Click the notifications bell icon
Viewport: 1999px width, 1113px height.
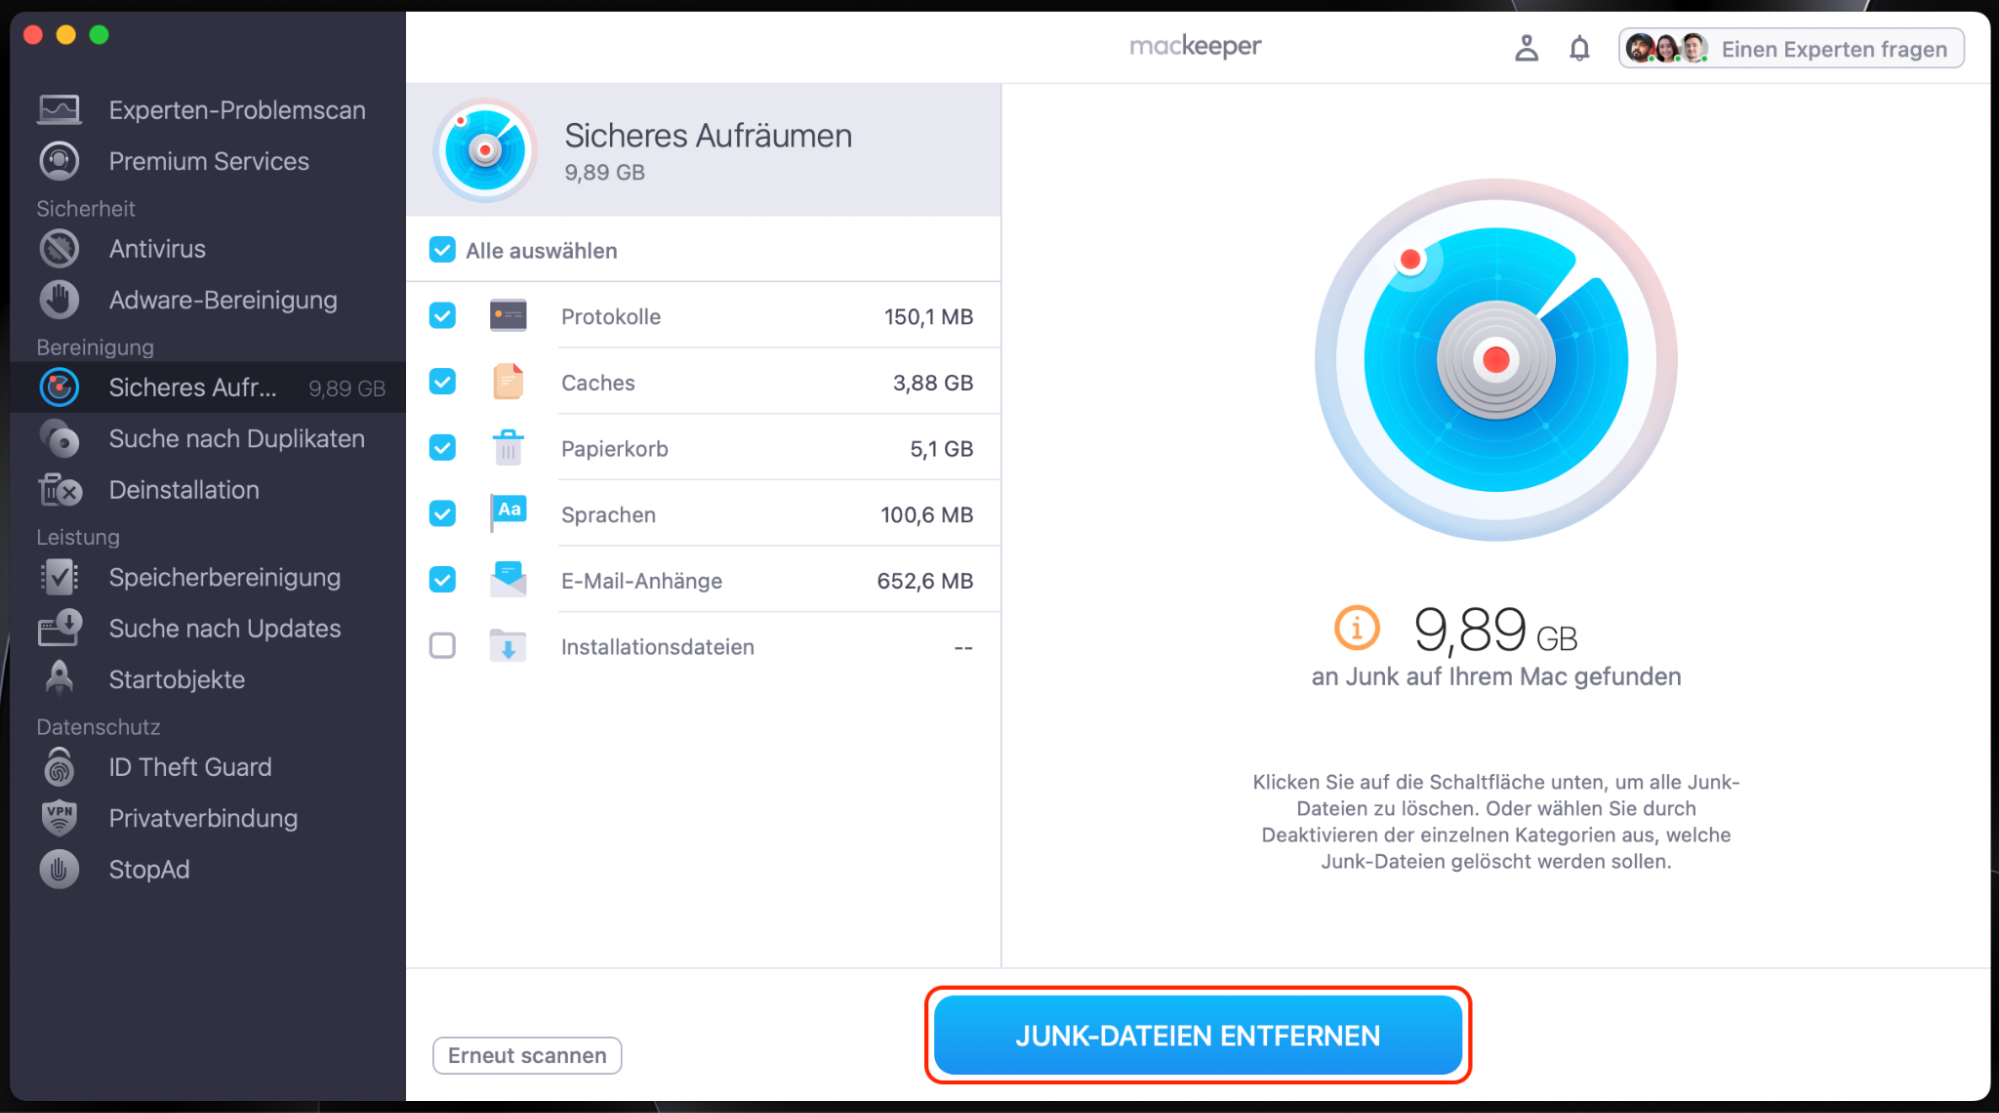tap(1579, 48)
